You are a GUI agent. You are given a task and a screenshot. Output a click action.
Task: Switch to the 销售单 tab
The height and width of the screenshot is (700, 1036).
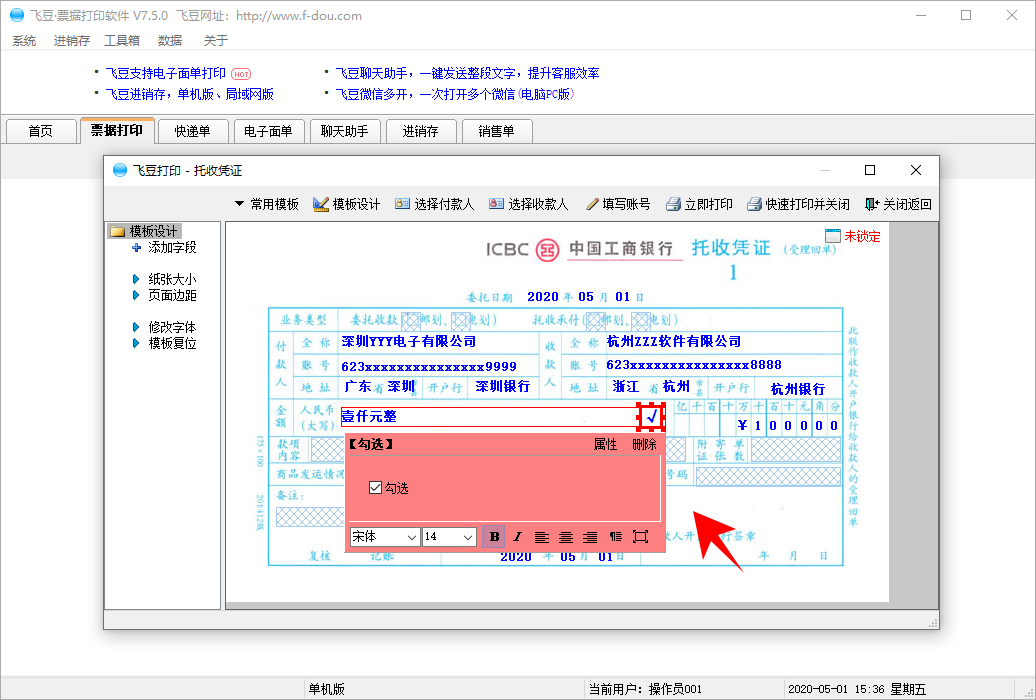pyautogui.click(x=496, y=131)
